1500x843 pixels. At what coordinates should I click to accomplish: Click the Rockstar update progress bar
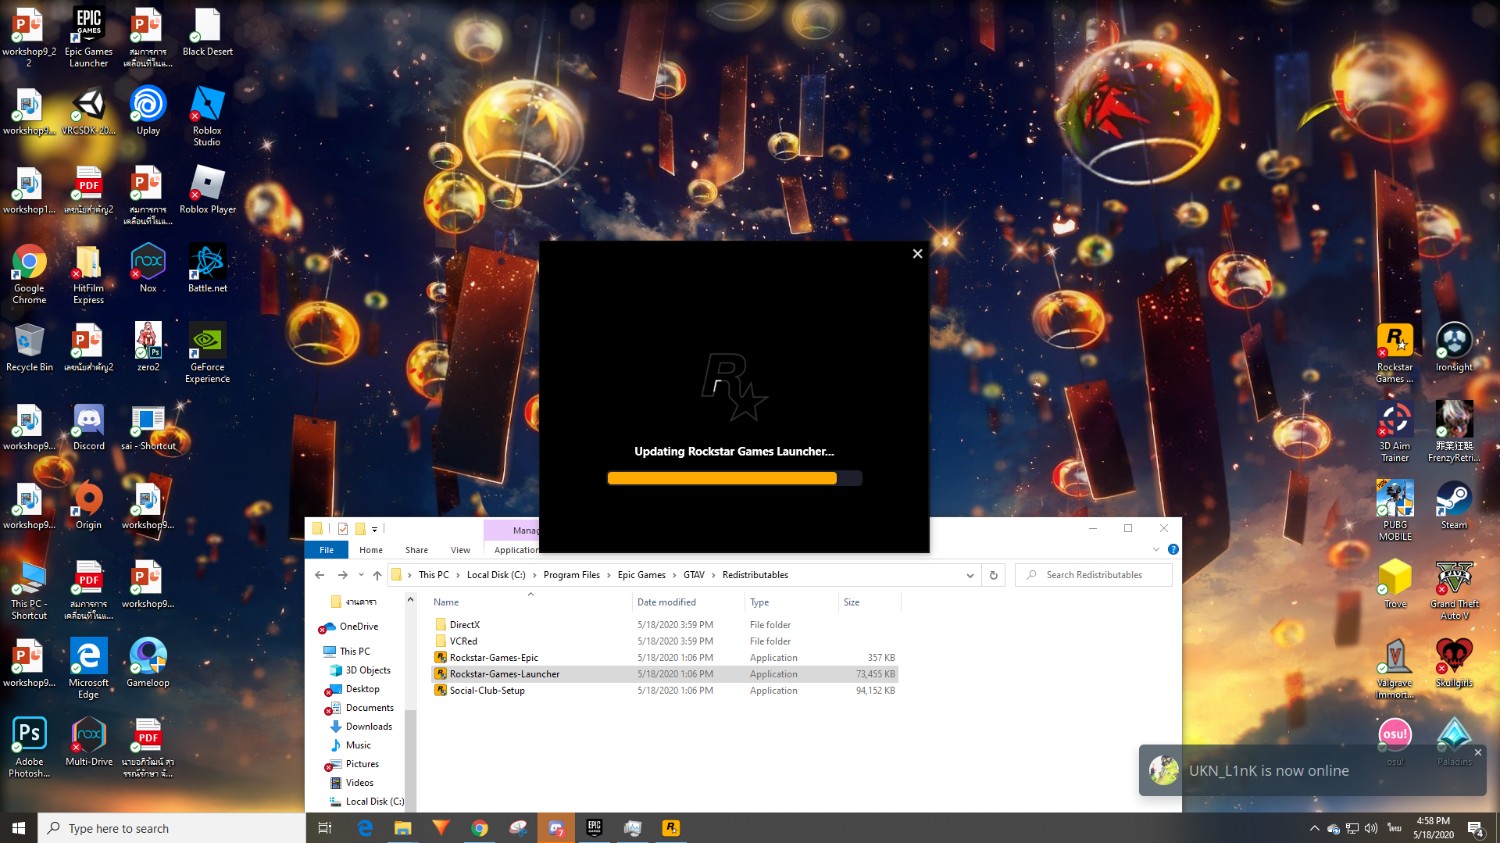[734, 478]
